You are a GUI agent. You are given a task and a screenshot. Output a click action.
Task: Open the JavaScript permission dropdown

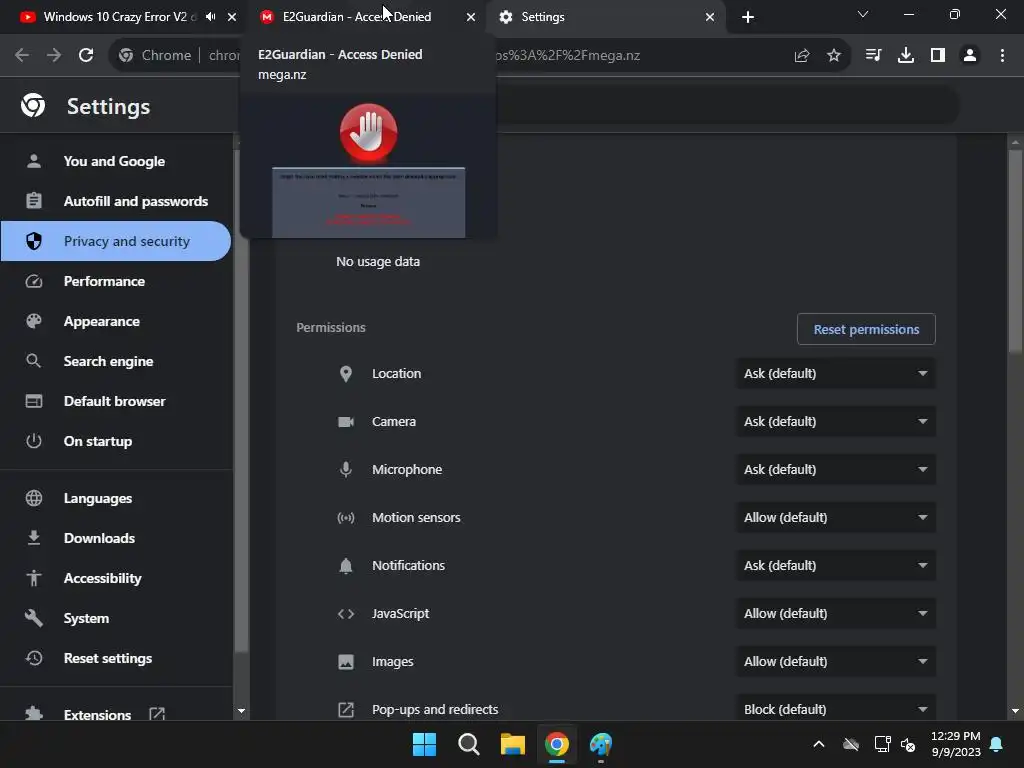[836, 613]
